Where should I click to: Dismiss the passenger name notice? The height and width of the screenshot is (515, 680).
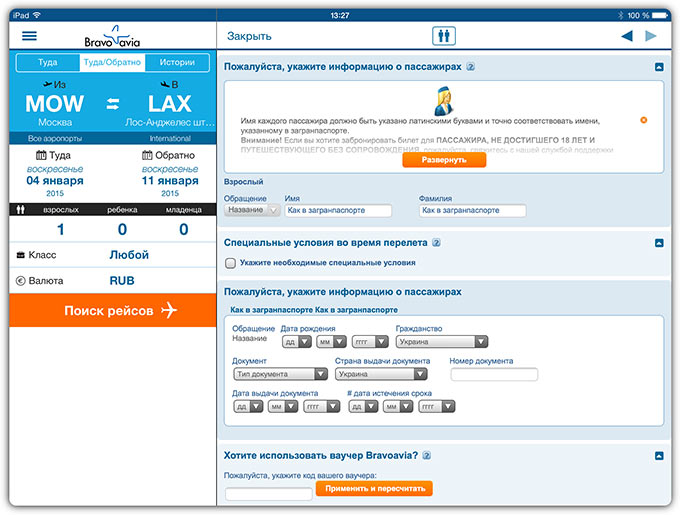pos(644,120)
